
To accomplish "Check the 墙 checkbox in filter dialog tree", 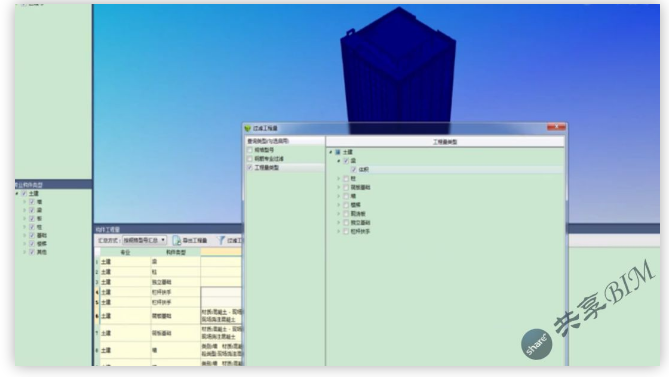I will click(346, 196).
